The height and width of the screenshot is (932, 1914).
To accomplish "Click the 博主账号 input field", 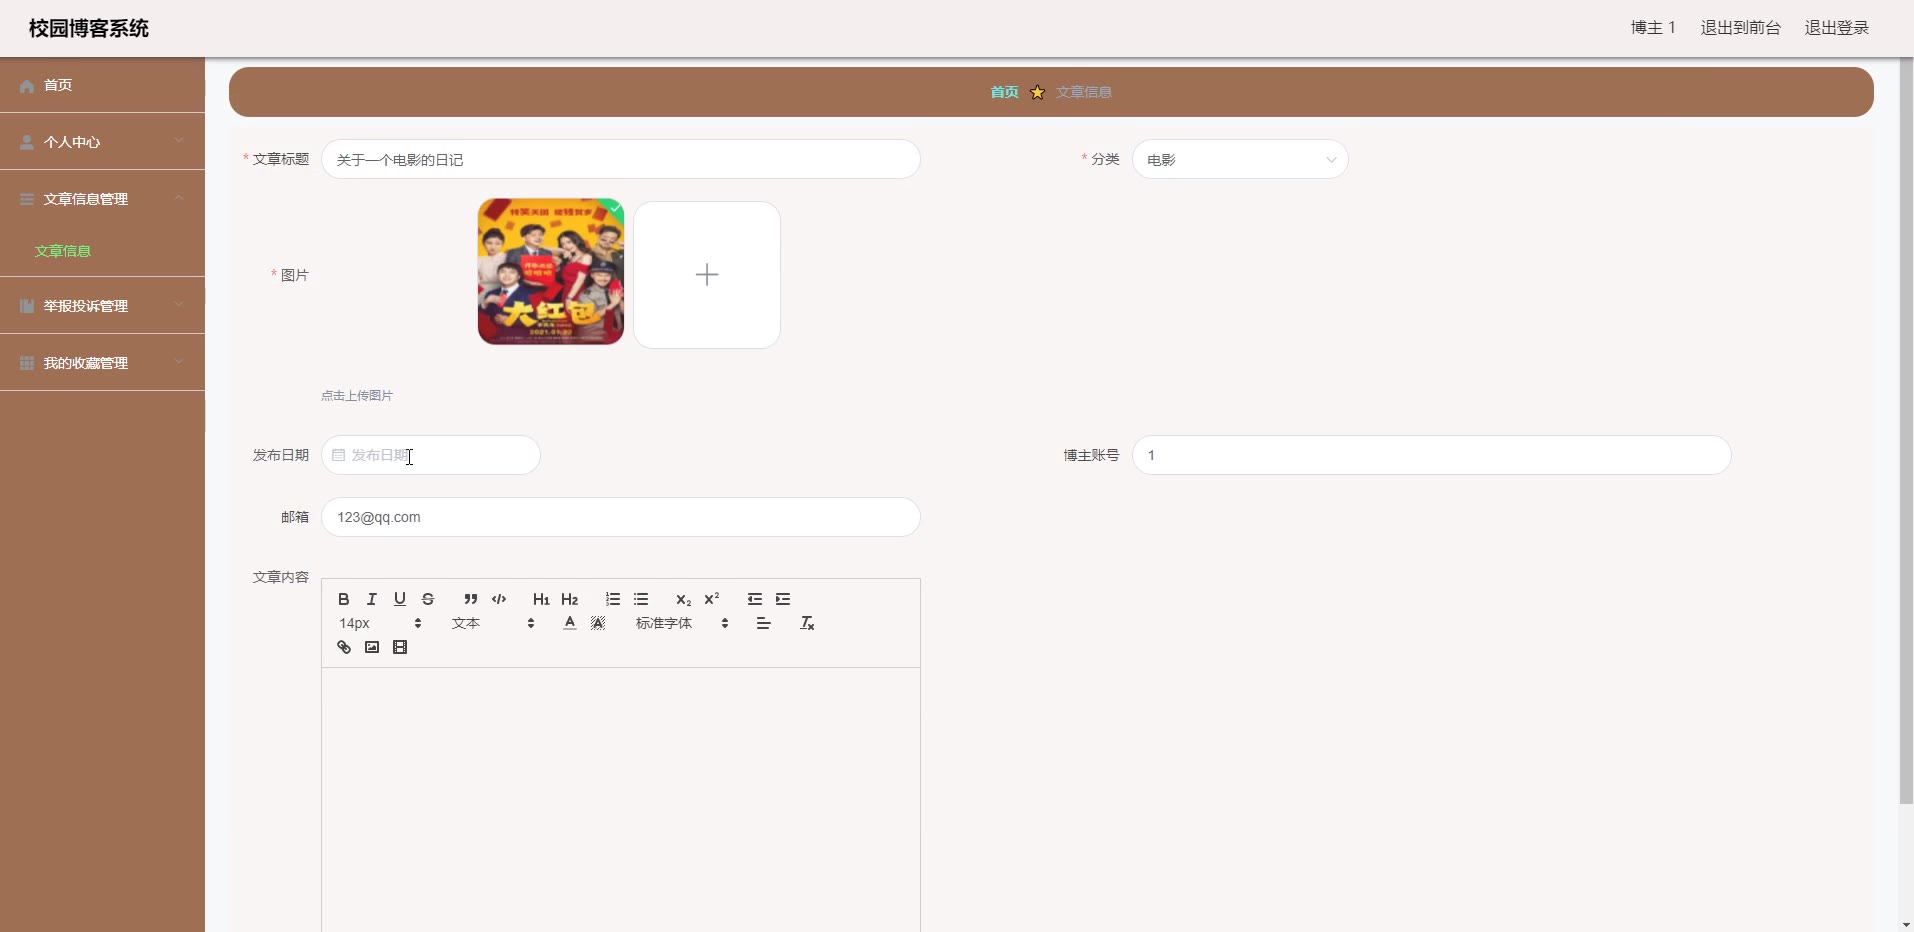I will [x=1431, y=455].
